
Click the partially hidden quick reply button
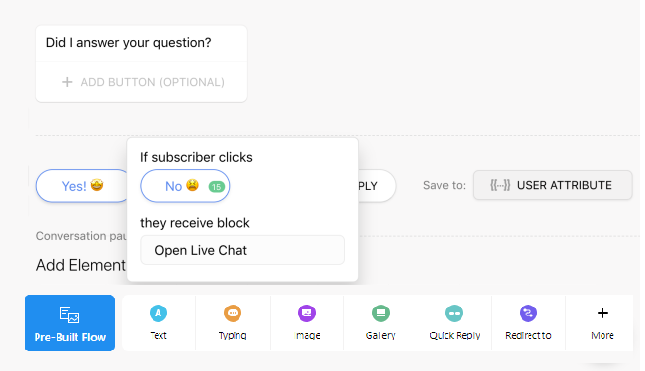click(x=376, y=186)
